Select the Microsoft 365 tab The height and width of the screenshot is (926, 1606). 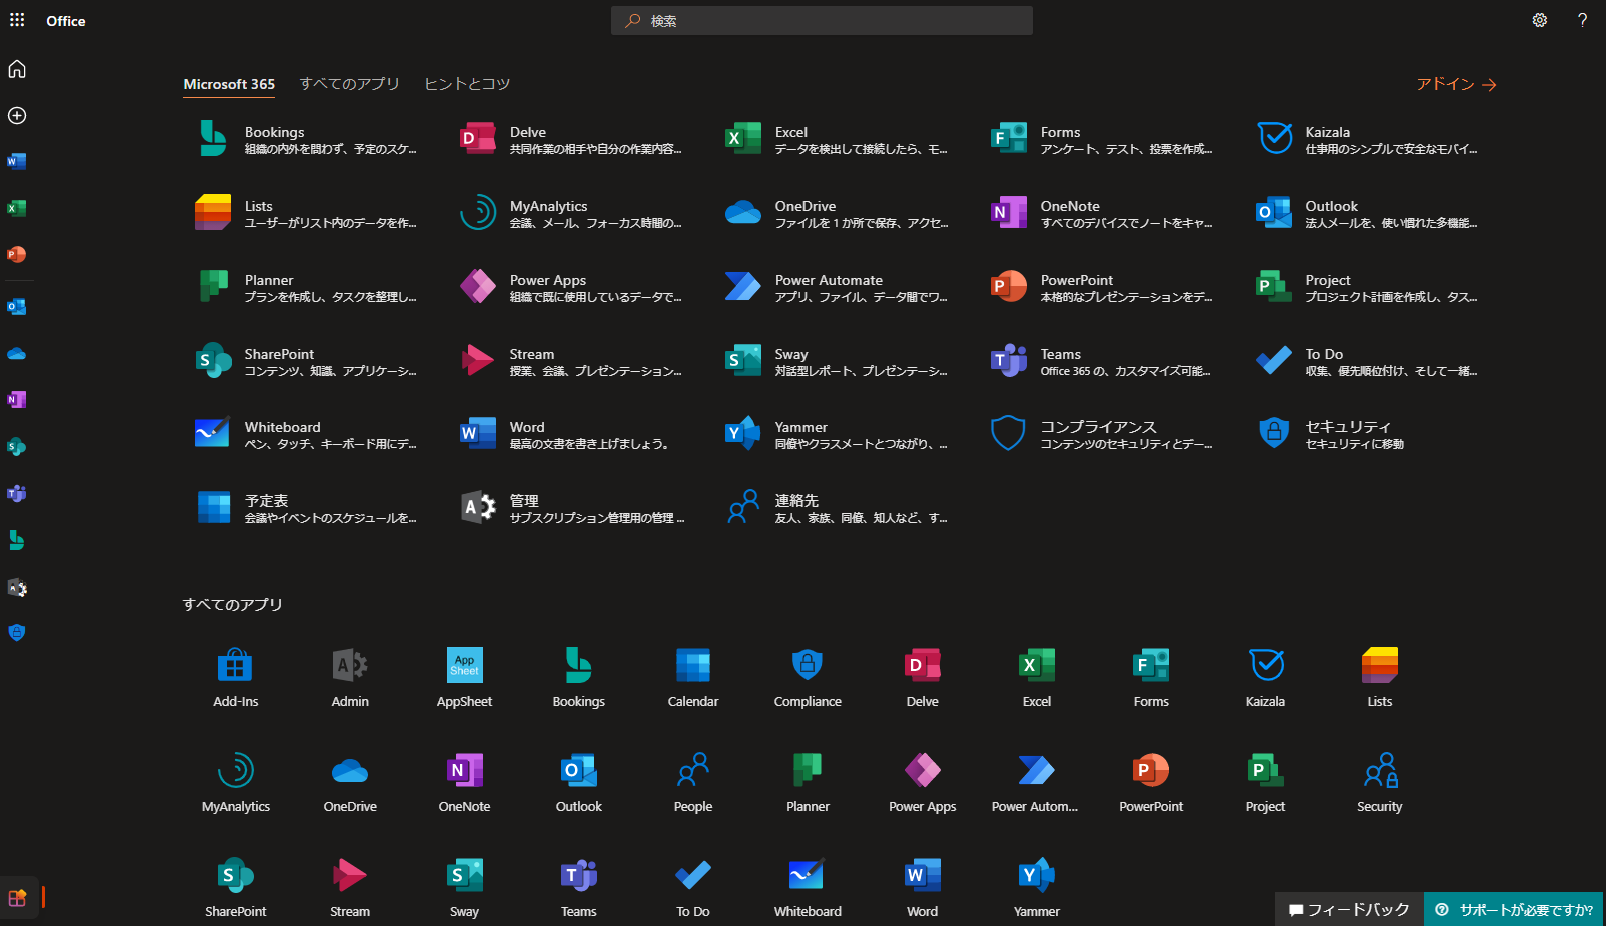pos(229,84)
